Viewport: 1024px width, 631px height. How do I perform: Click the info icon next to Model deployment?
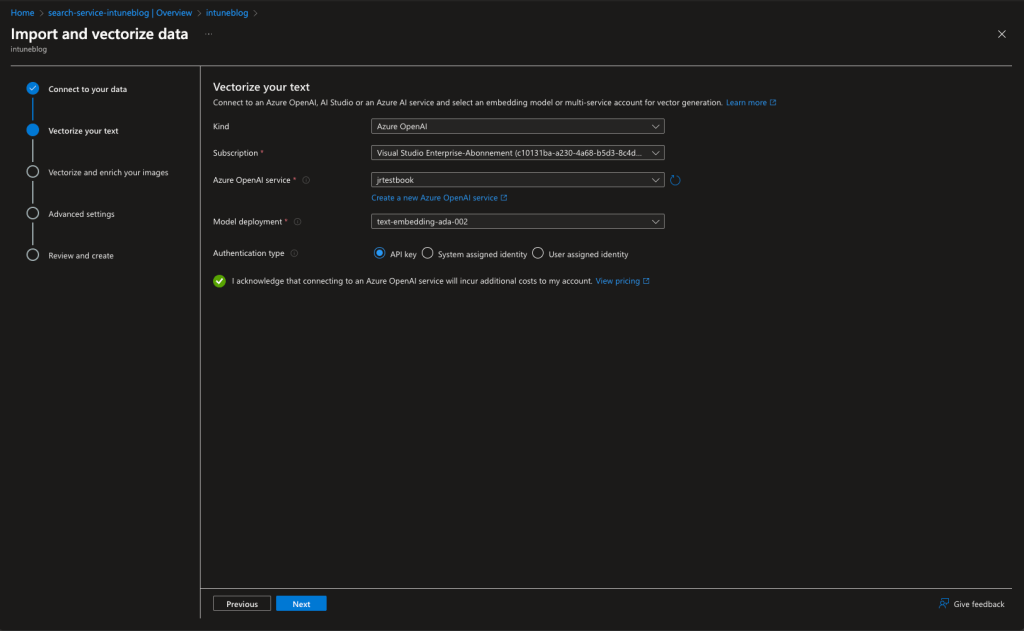298,222
